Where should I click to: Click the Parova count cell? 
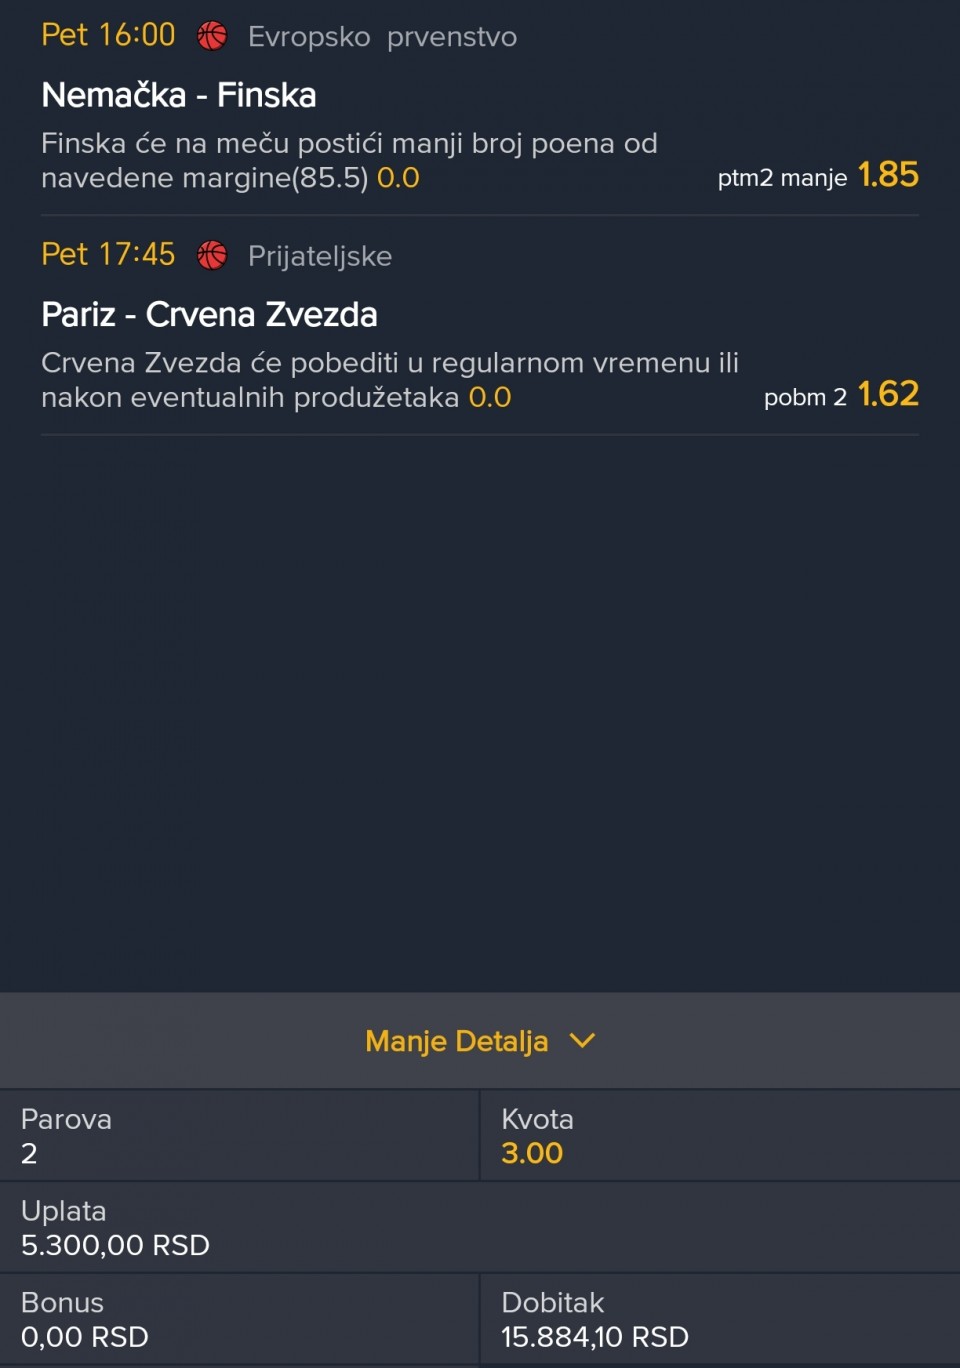(239, 1136)
